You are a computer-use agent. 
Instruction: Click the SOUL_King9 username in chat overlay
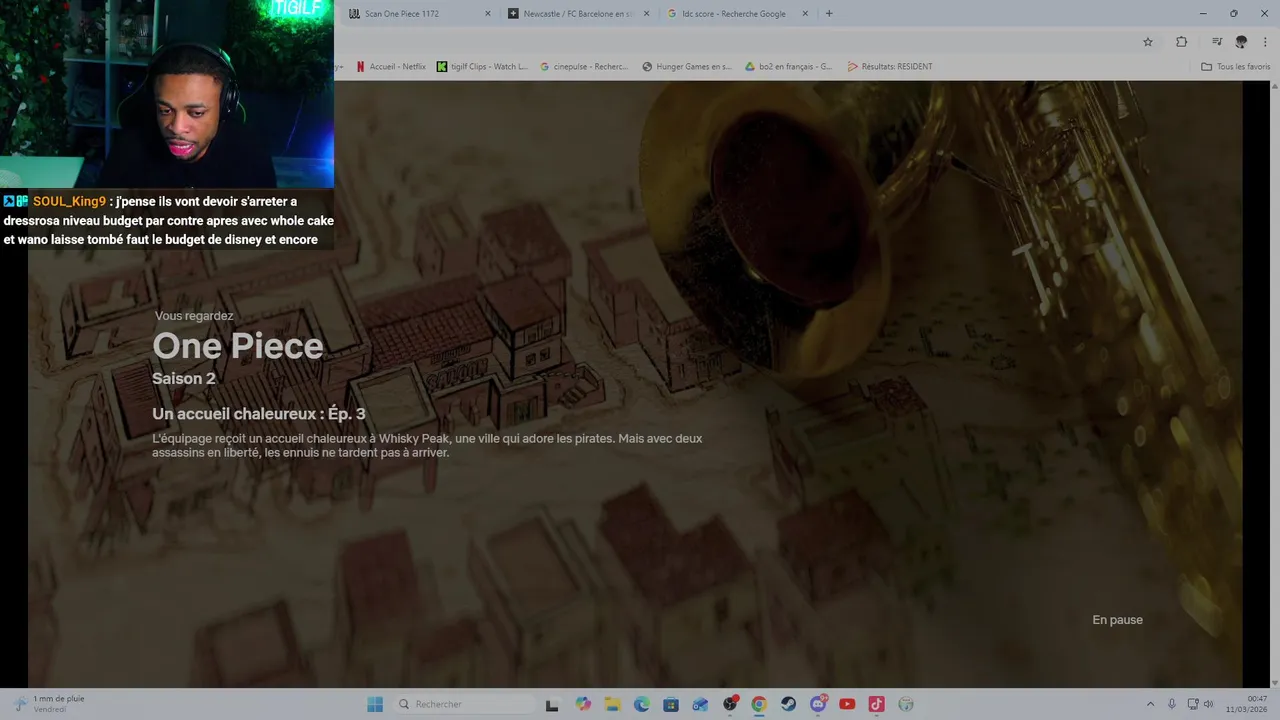click(69, 202)
